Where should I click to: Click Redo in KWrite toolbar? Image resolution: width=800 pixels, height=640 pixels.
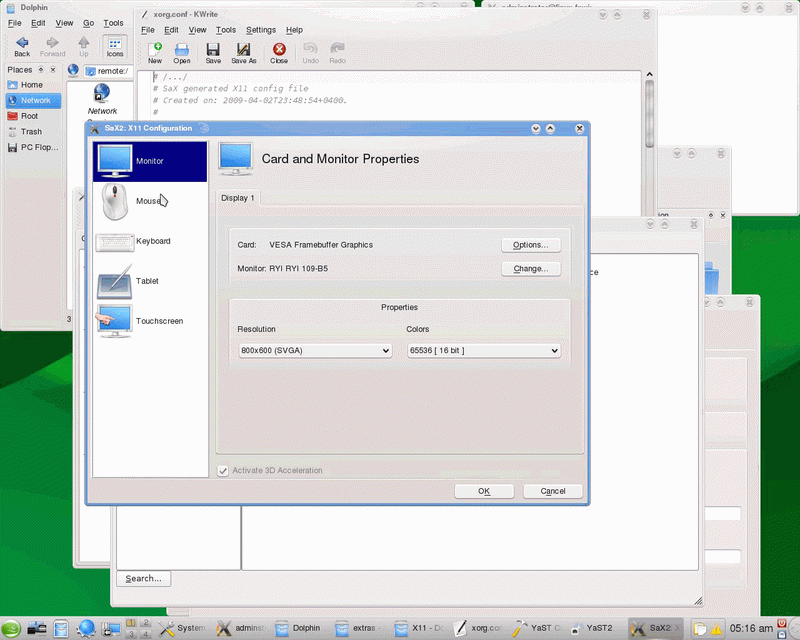337,53
